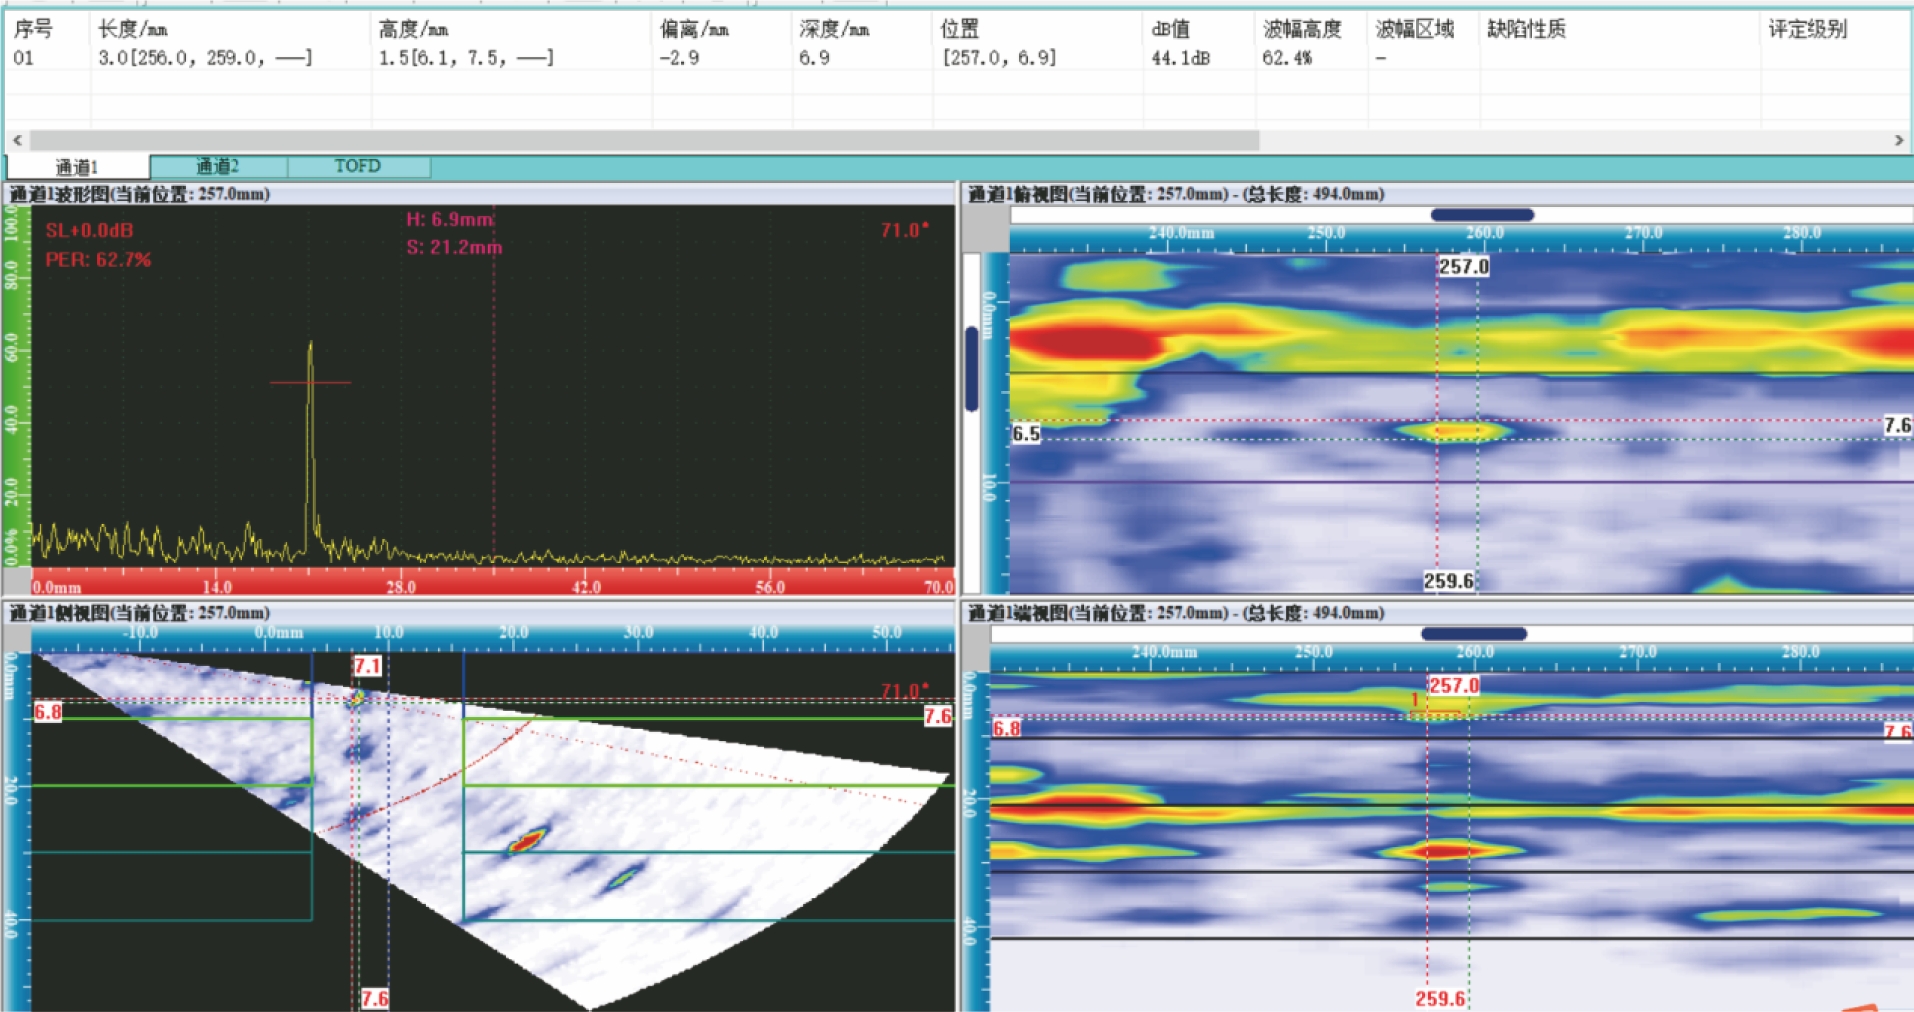
Task: Click the 波幅高度 column header
Action: point(1301,30)
